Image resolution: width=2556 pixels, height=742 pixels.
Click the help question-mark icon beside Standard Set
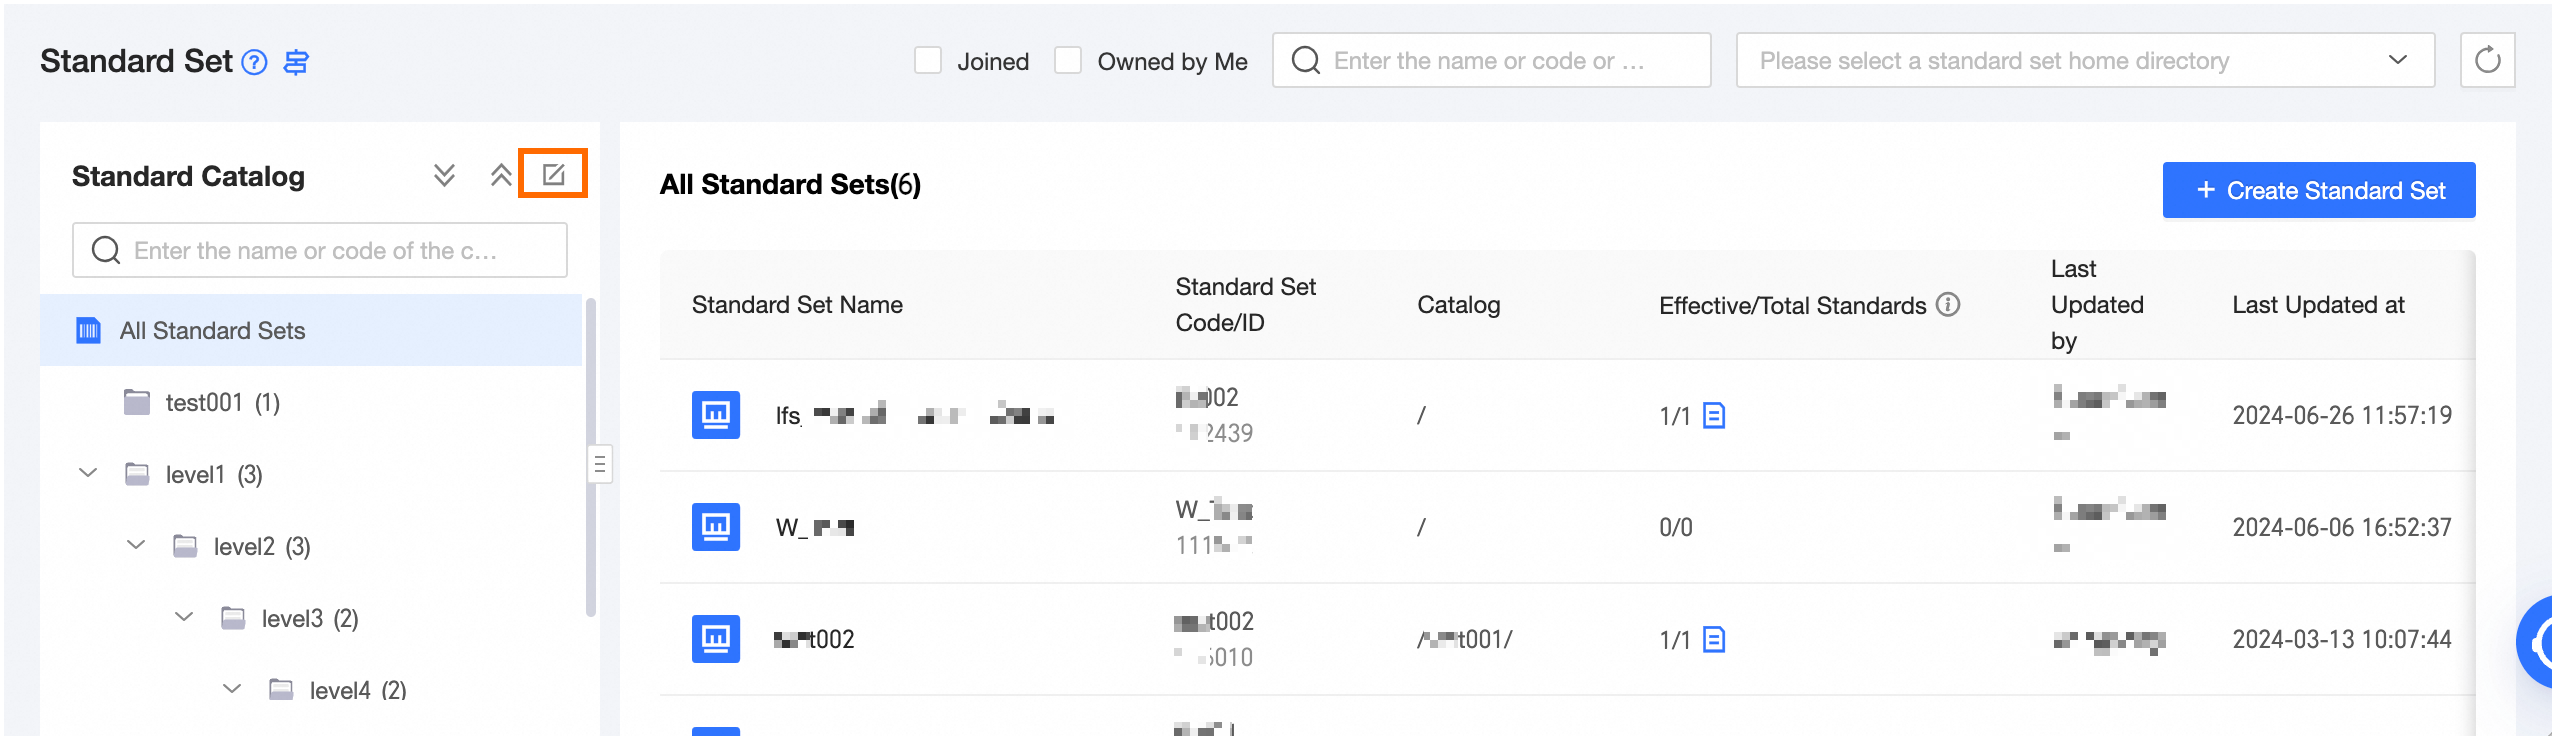tap(255, 63)
